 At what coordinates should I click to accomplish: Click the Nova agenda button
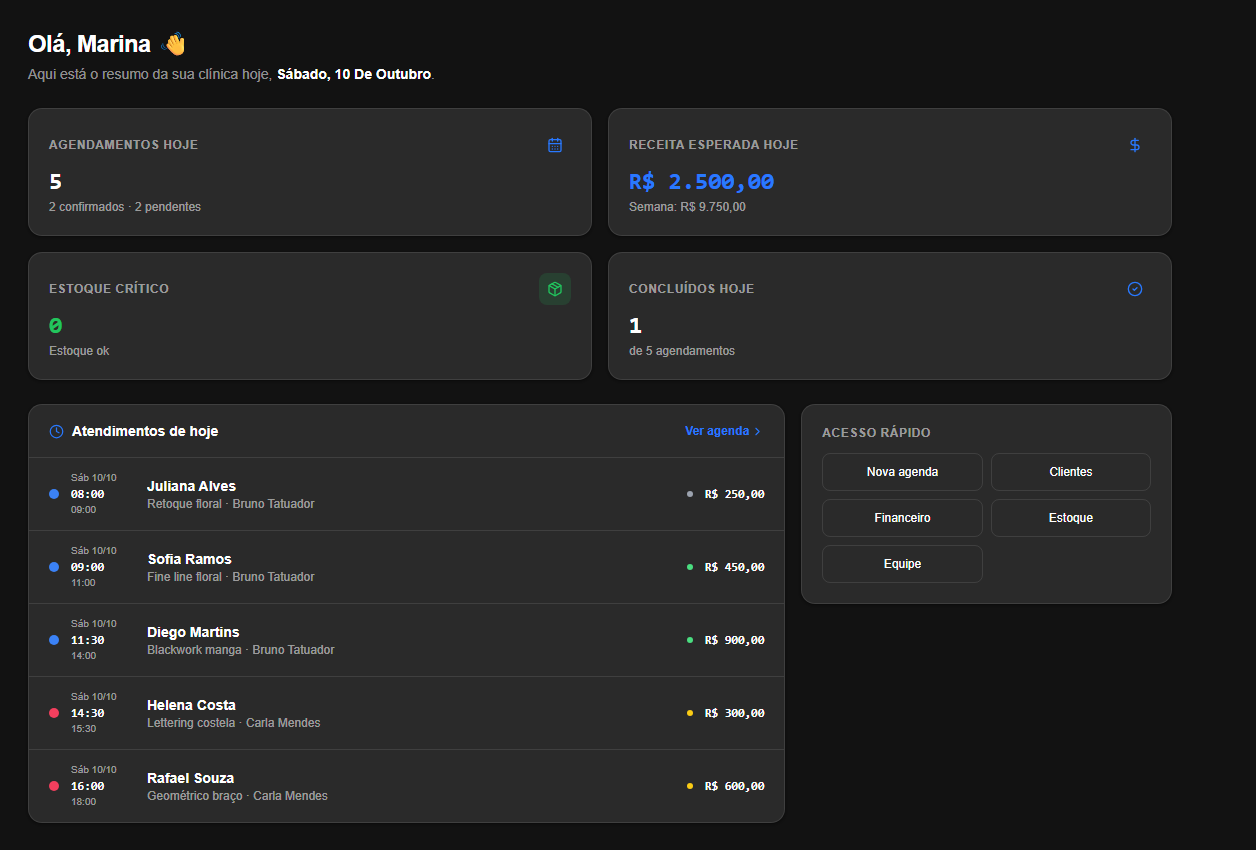coord(902,472)
